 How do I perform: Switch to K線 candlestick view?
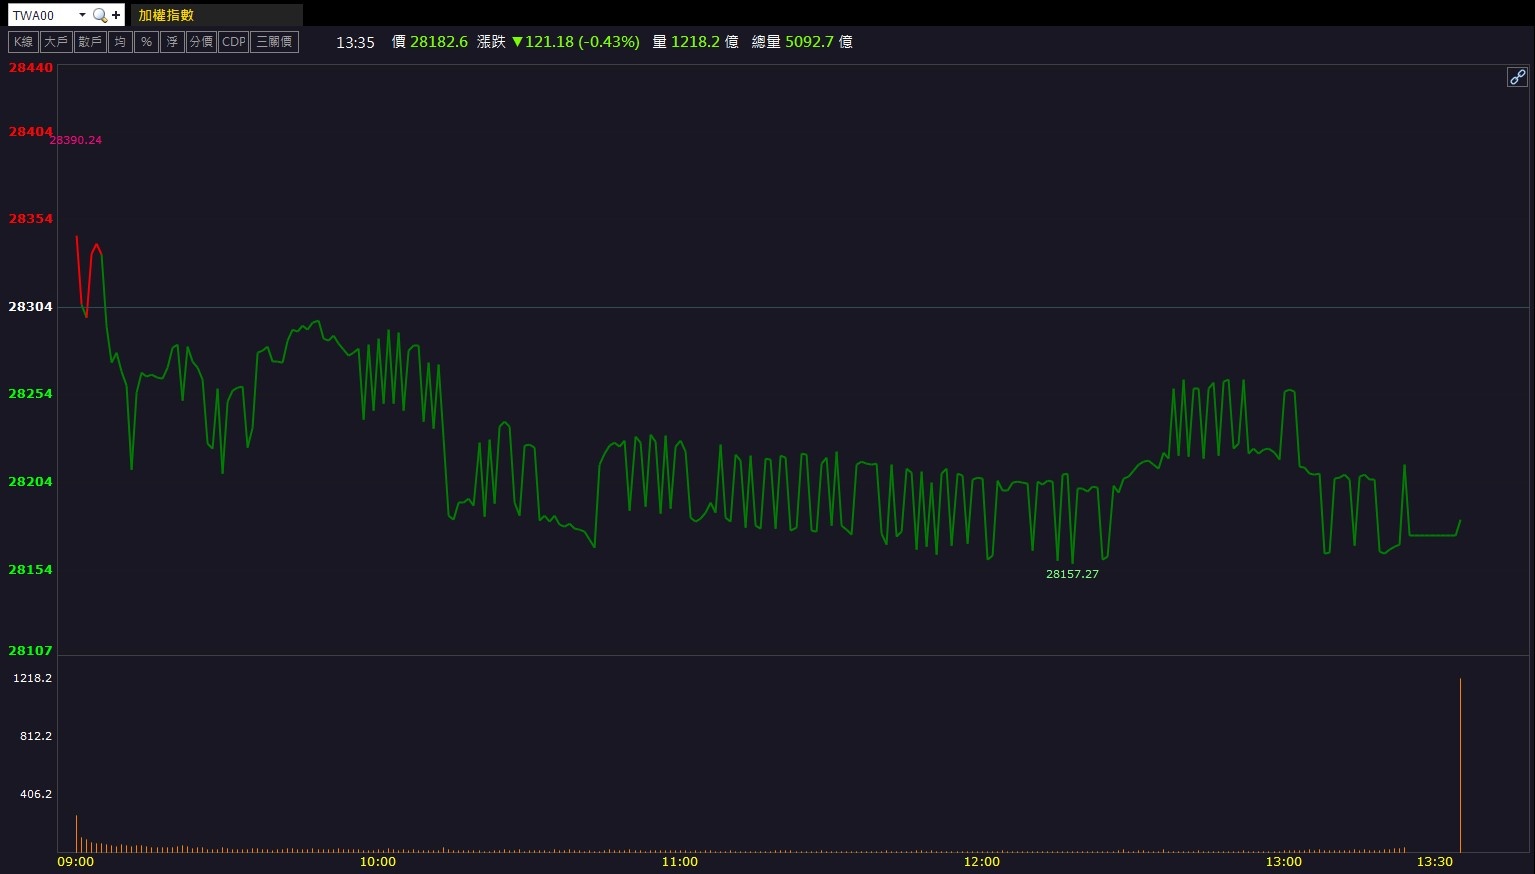[x=23, y=42]
